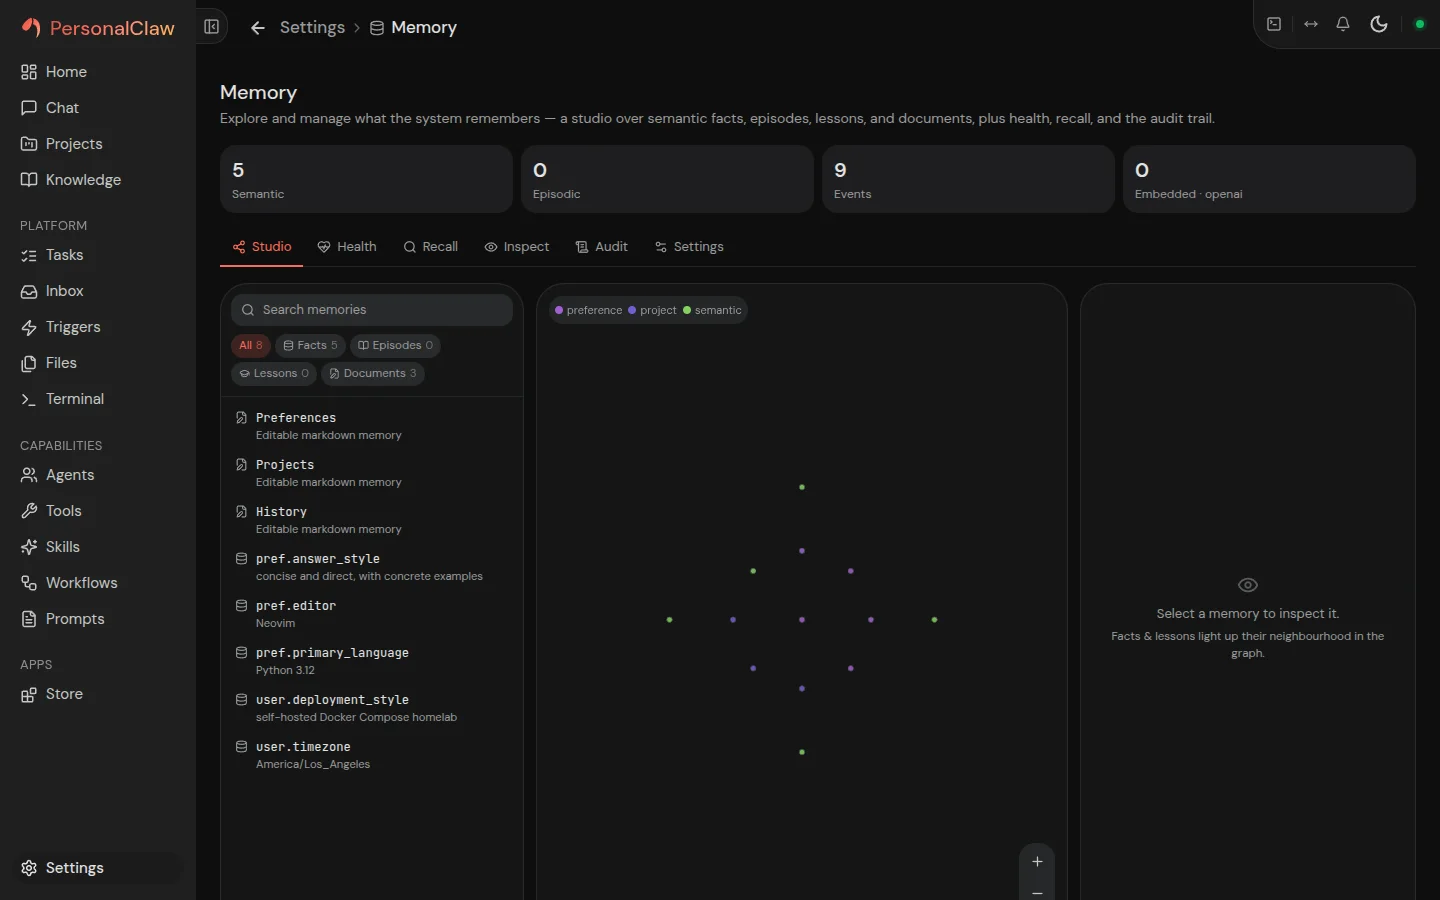Open terminal icon in top-right toolbar
Screen dimensions: 1440x900
(1274, 24)
